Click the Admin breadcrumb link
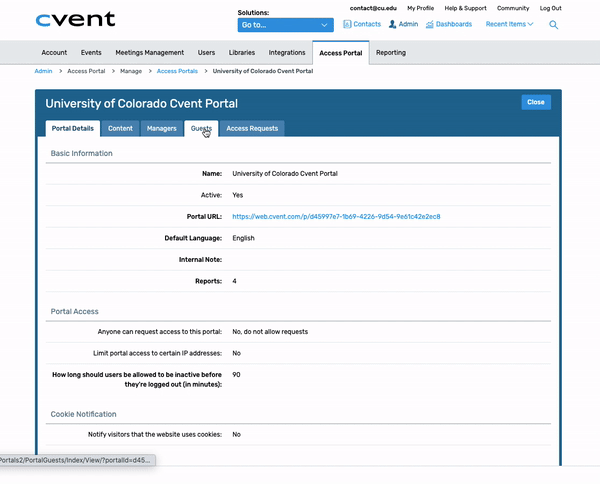Viewport: 600px width, 484px height. pyautogui.click(x=43, y=71)
